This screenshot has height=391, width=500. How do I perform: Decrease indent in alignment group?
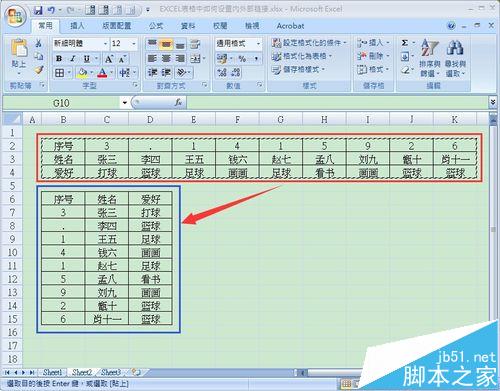click(152, 72)
